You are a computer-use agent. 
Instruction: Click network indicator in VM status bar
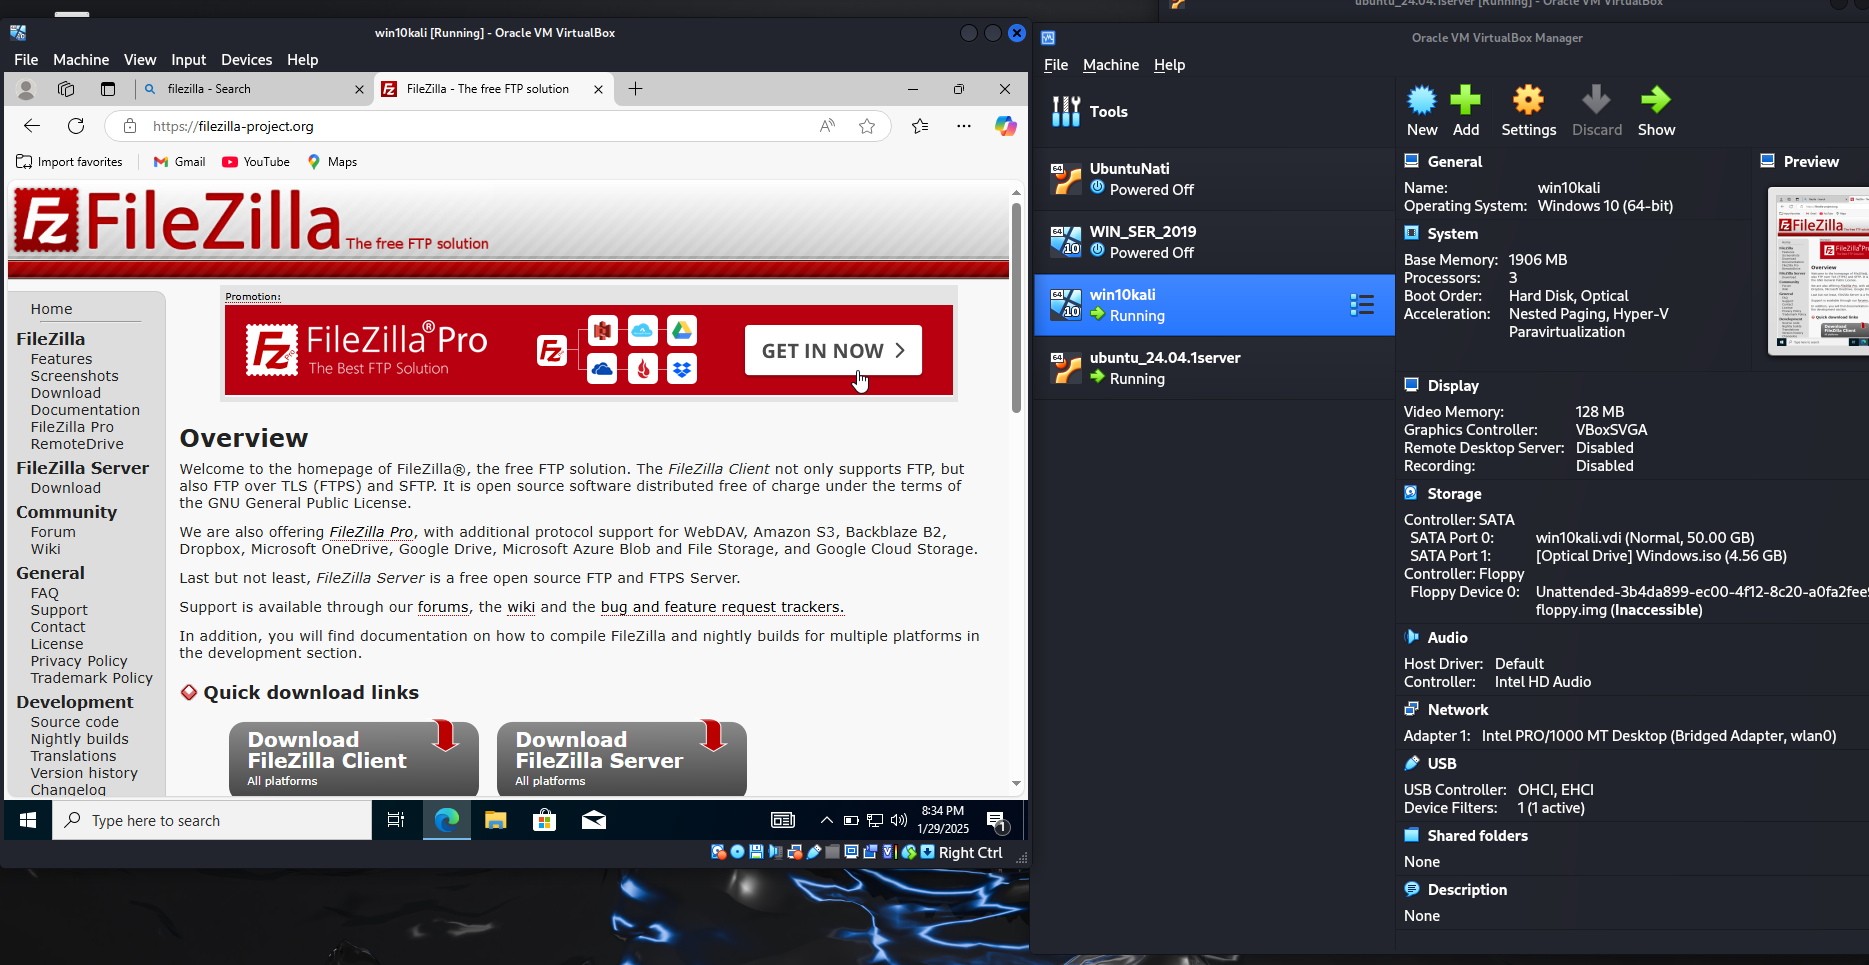pos(795,852)
